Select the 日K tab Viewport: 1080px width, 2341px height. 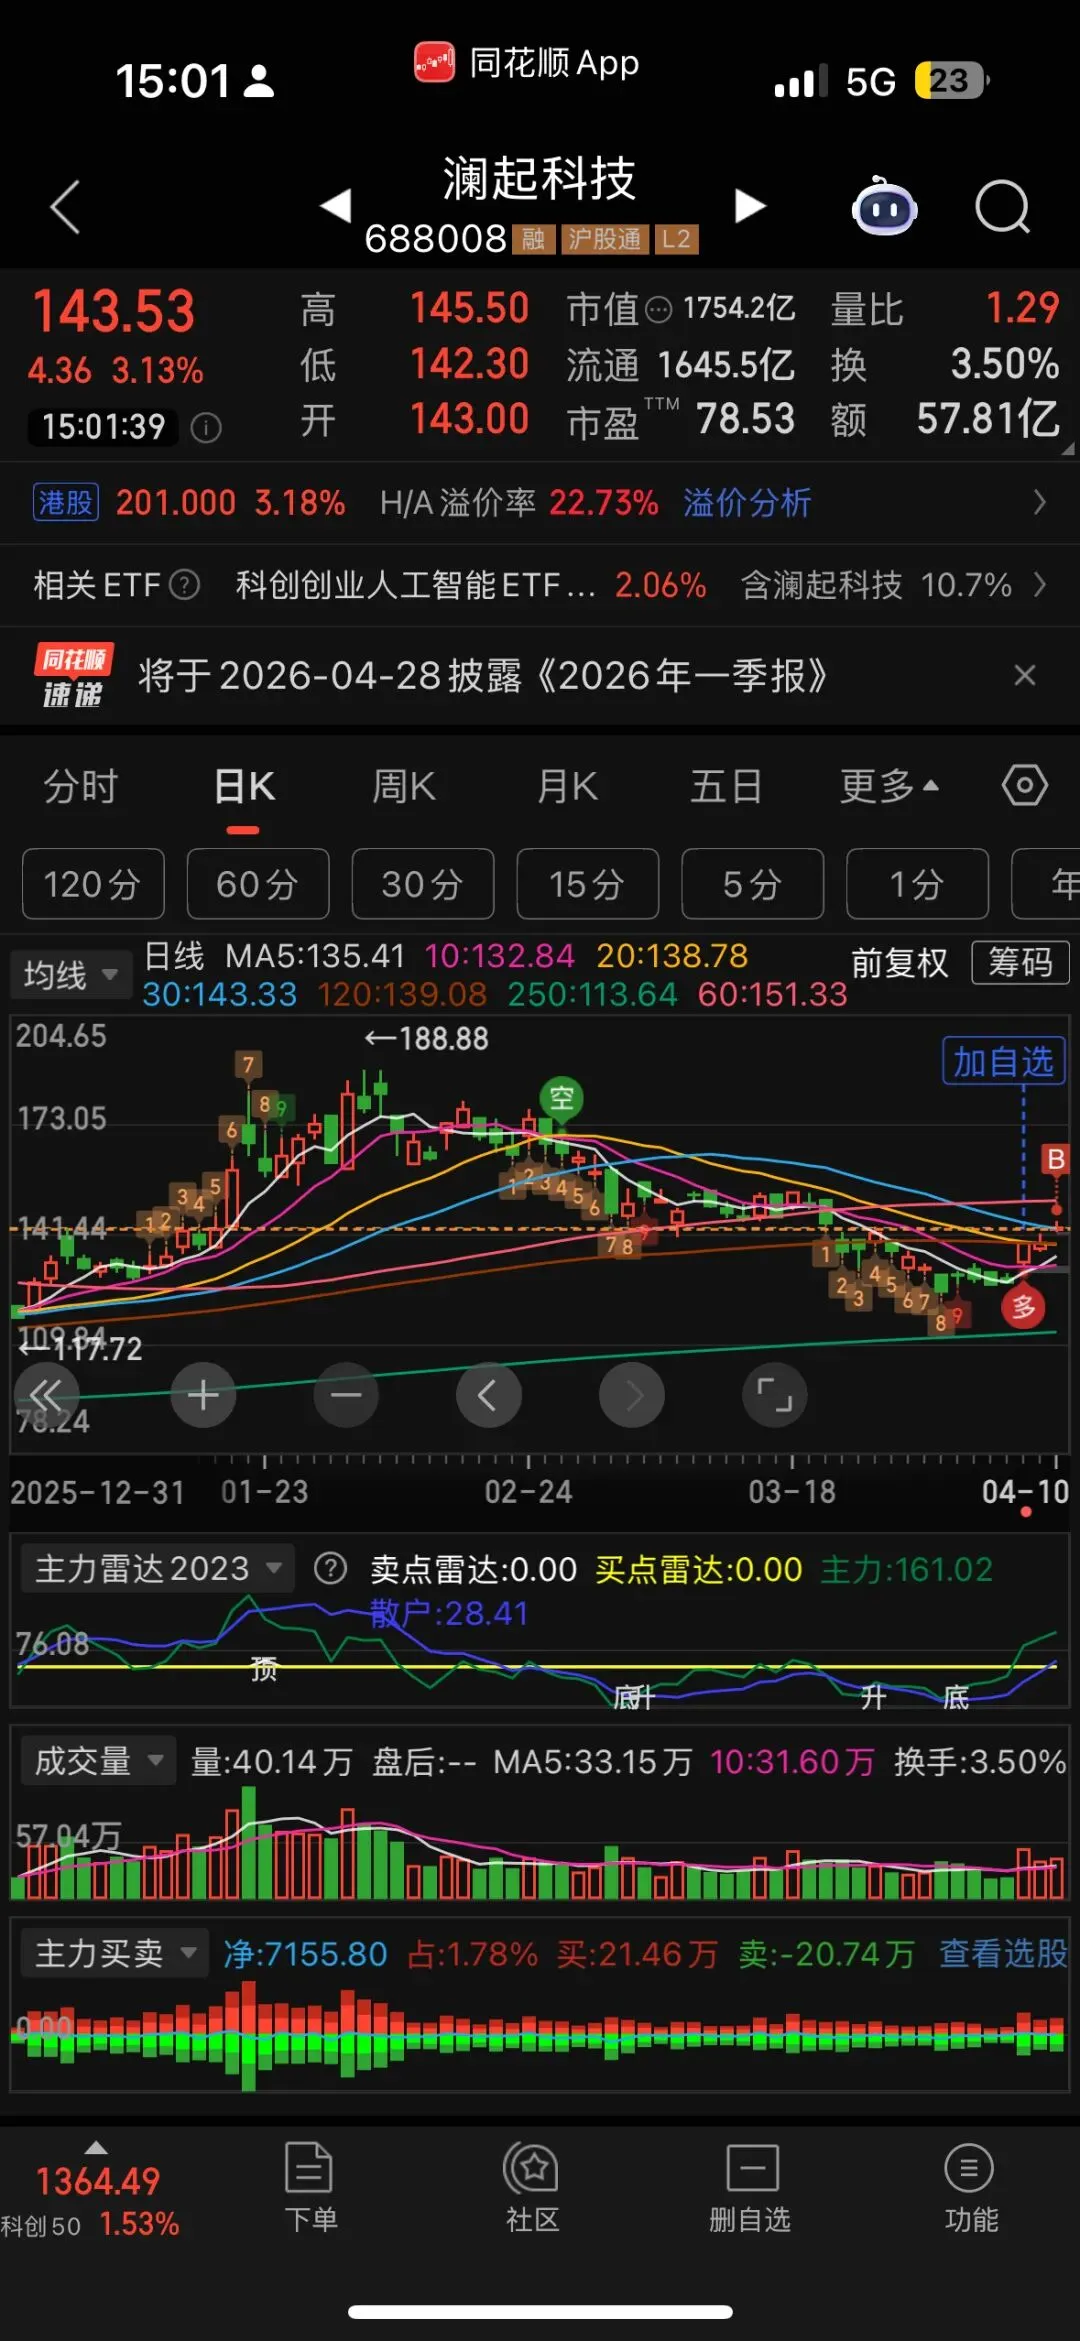point(244,786)
